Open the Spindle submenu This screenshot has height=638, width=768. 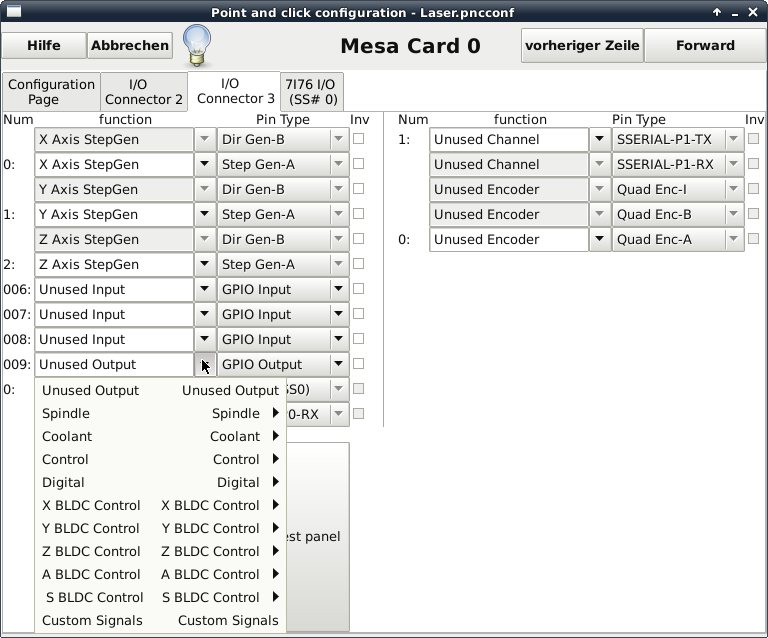tap(160, 413)
